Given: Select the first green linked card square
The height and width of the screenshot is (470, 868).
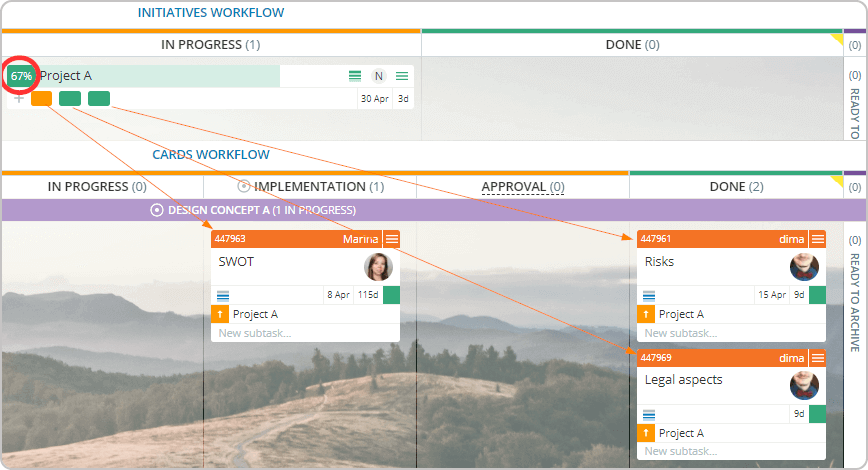Looking at the screenshot, I should [x=70, y=99].
